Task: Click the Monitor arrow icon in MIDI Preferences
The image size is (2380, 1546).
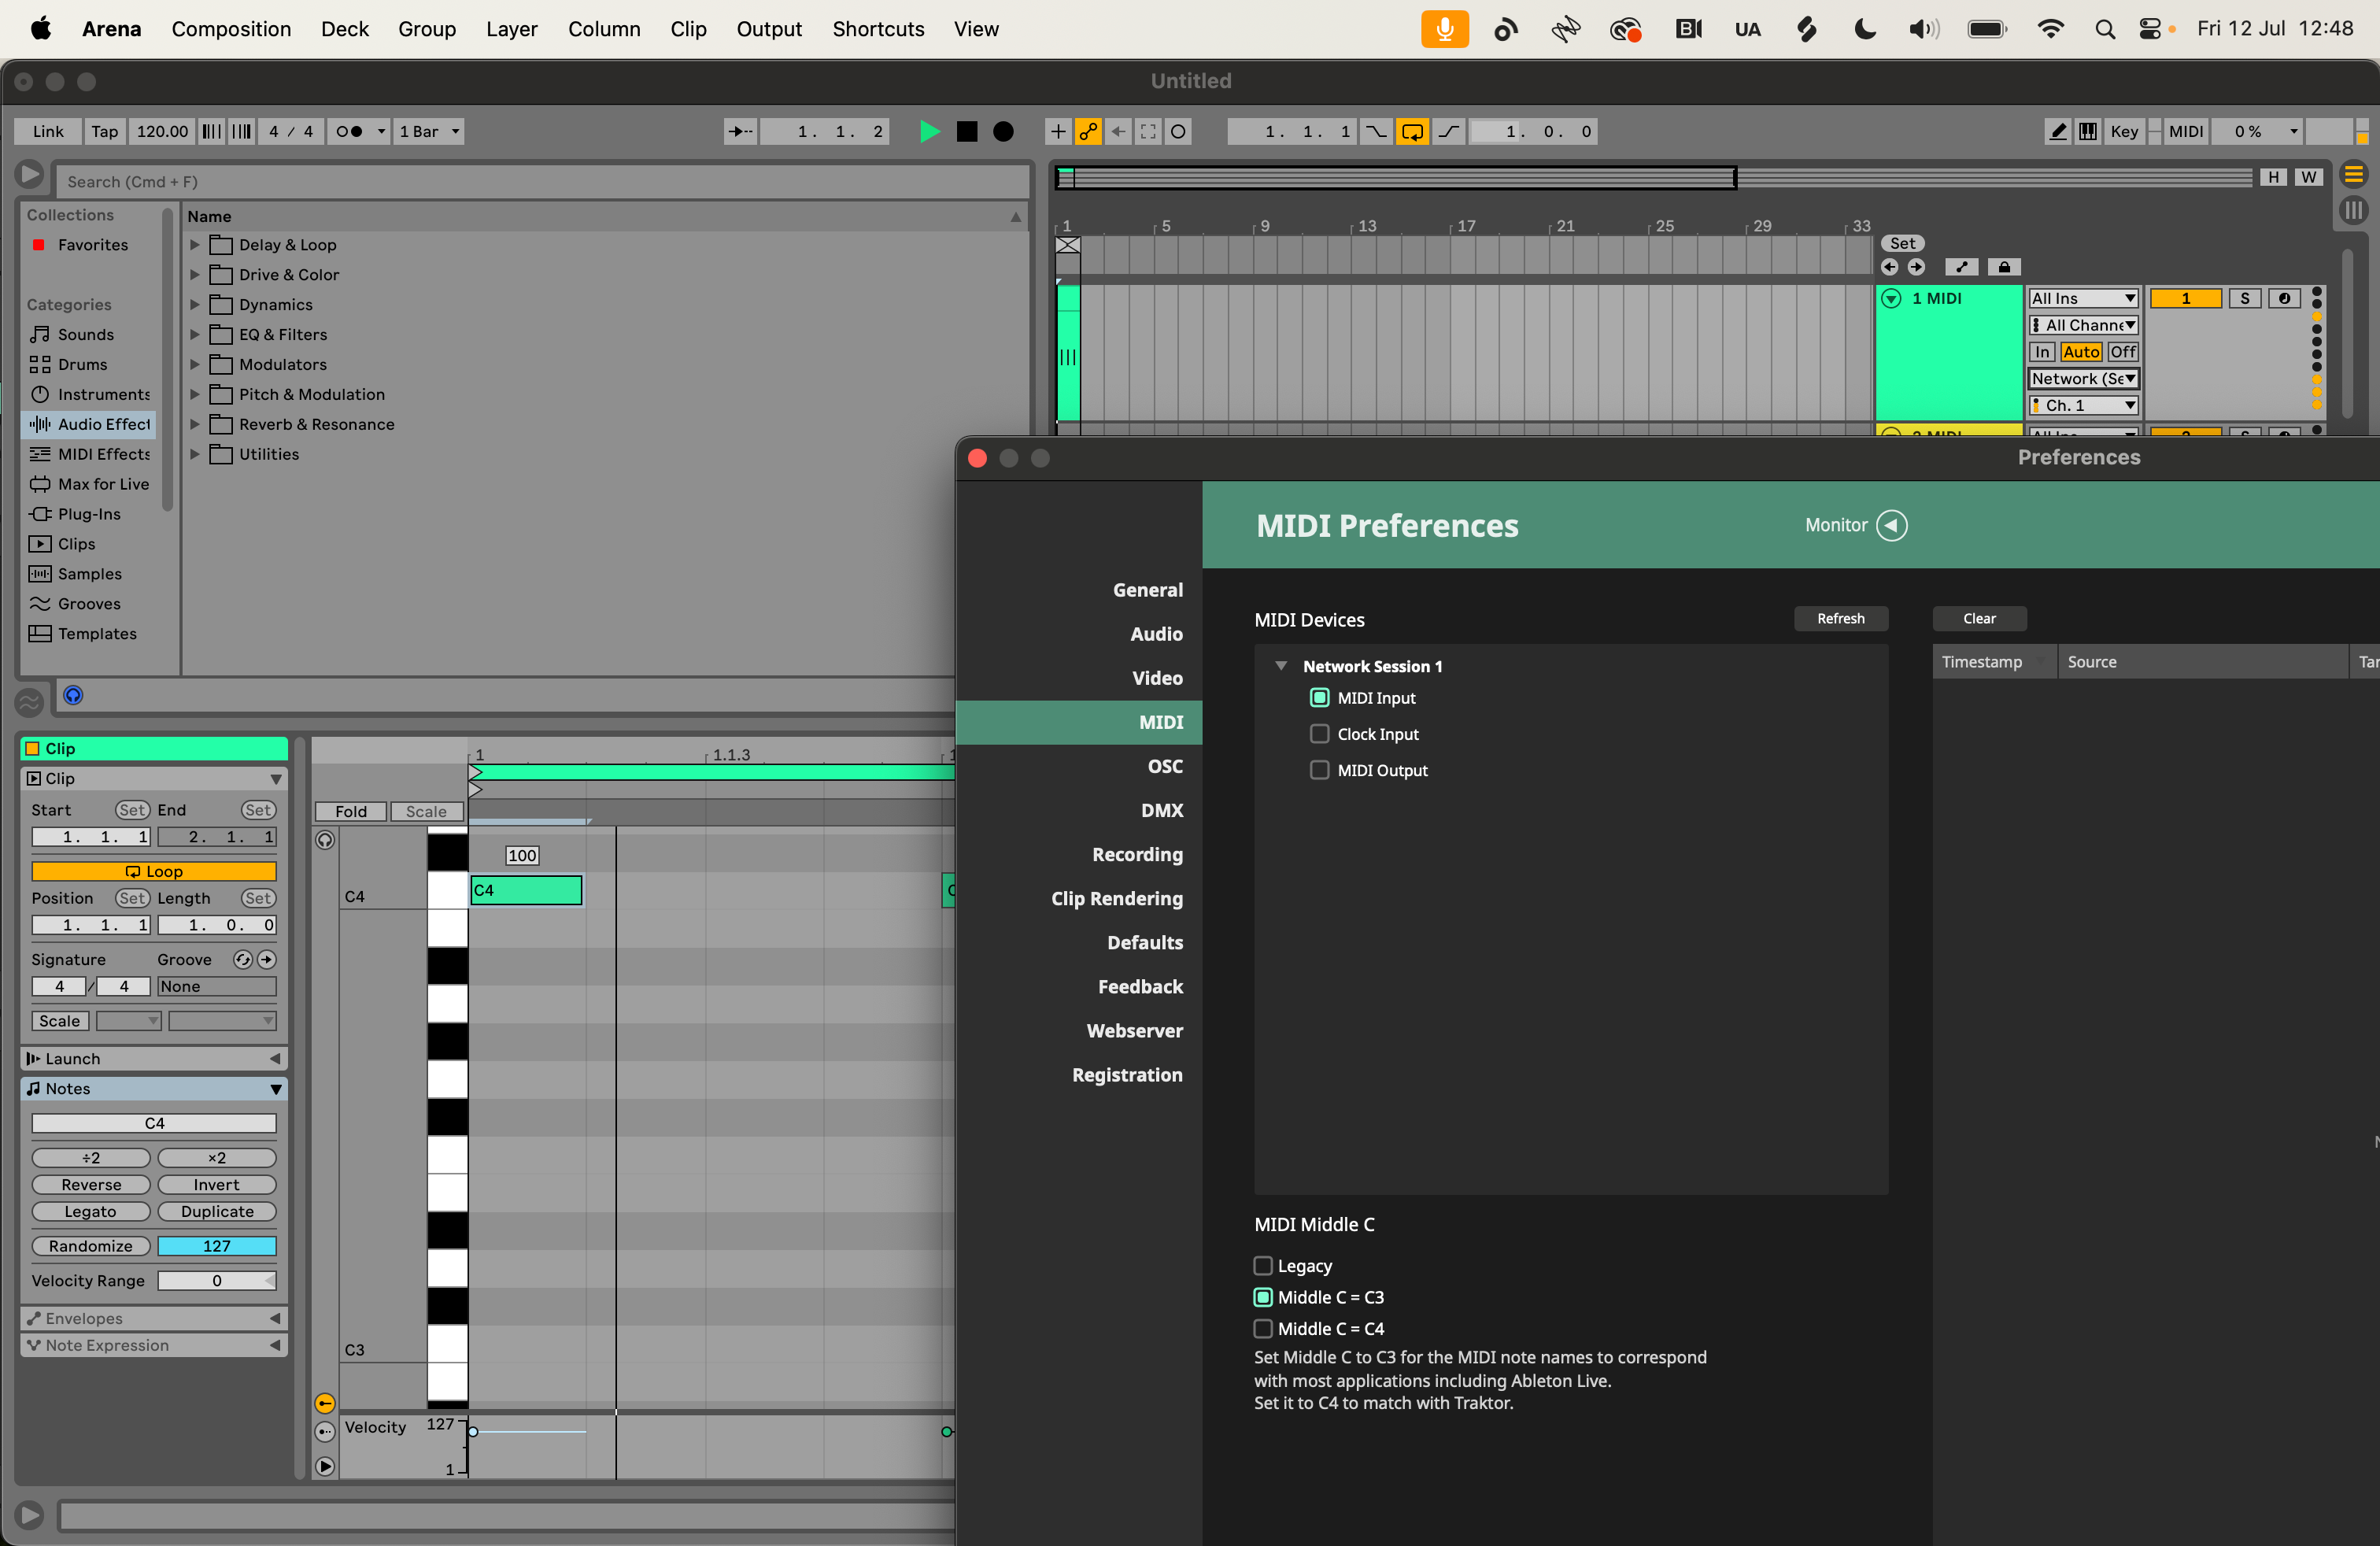Action: click(x=1891, y=525)
